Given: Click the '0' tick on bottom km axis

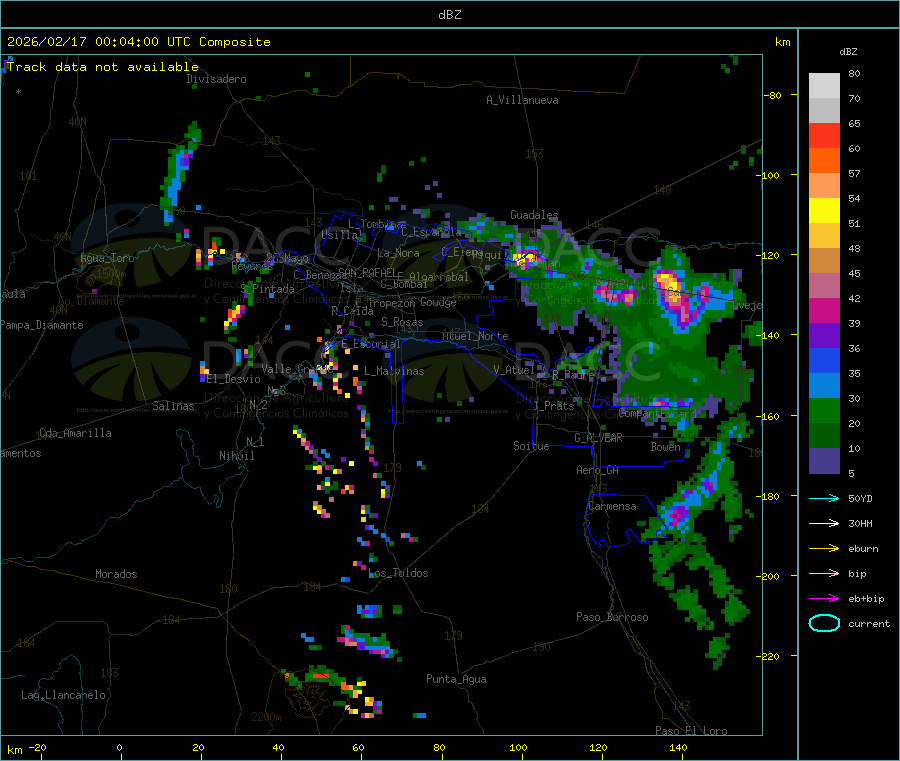Looking at the screenshot, I should (x=119, y=747).
